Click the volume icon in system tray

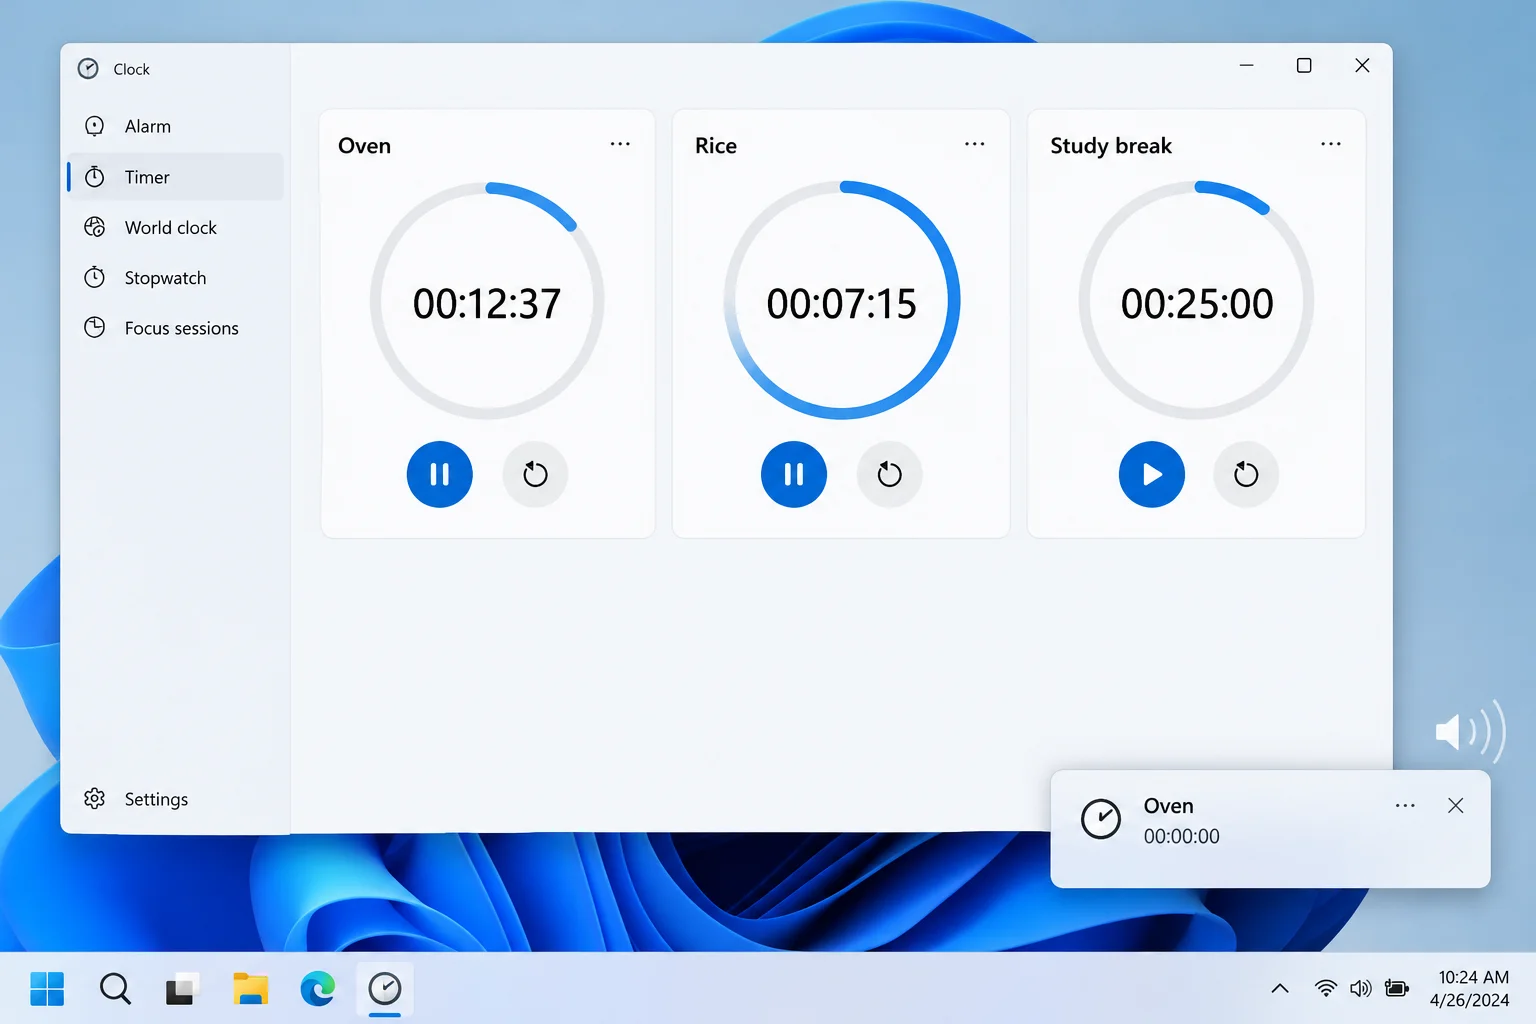point(1361,989)
